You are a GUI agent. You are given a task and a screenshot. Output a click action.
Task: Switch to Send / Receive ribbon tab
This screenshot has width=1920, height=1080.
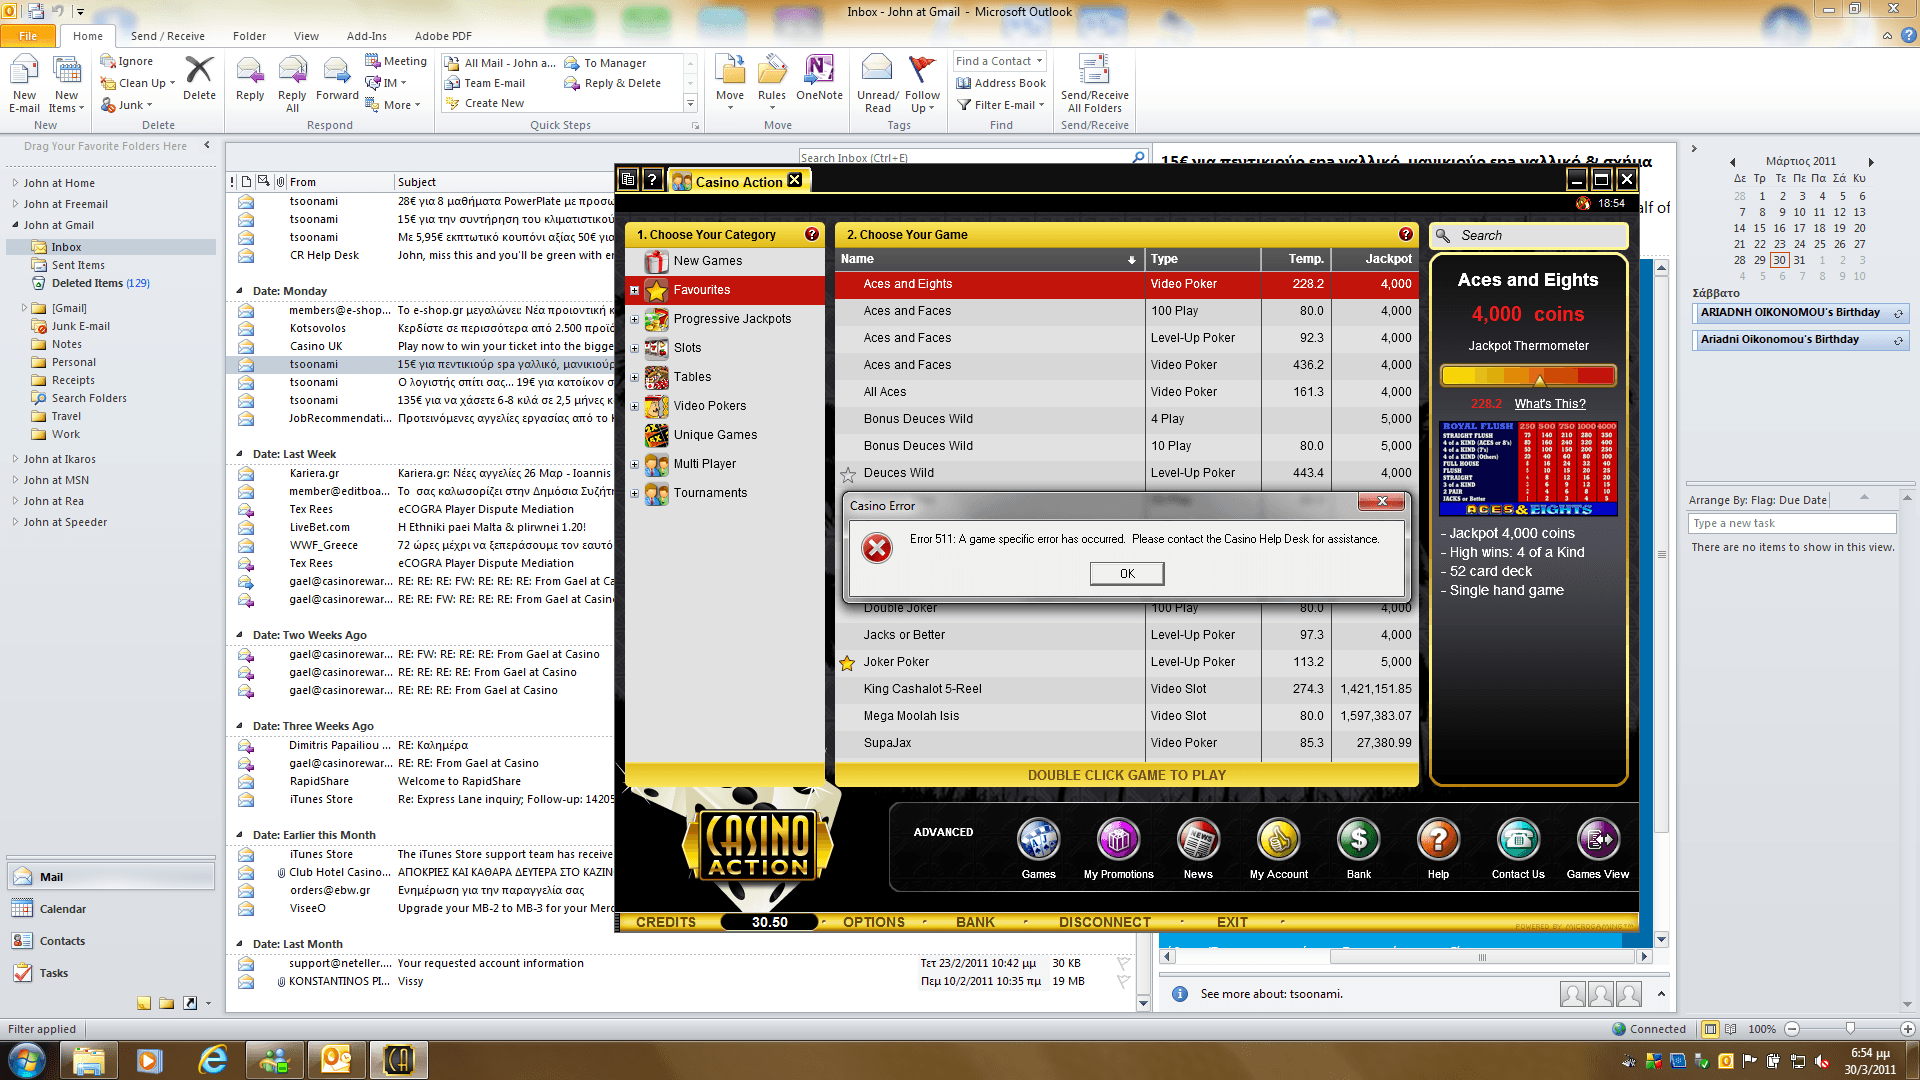pyautogui.click(x=167, y=36)
